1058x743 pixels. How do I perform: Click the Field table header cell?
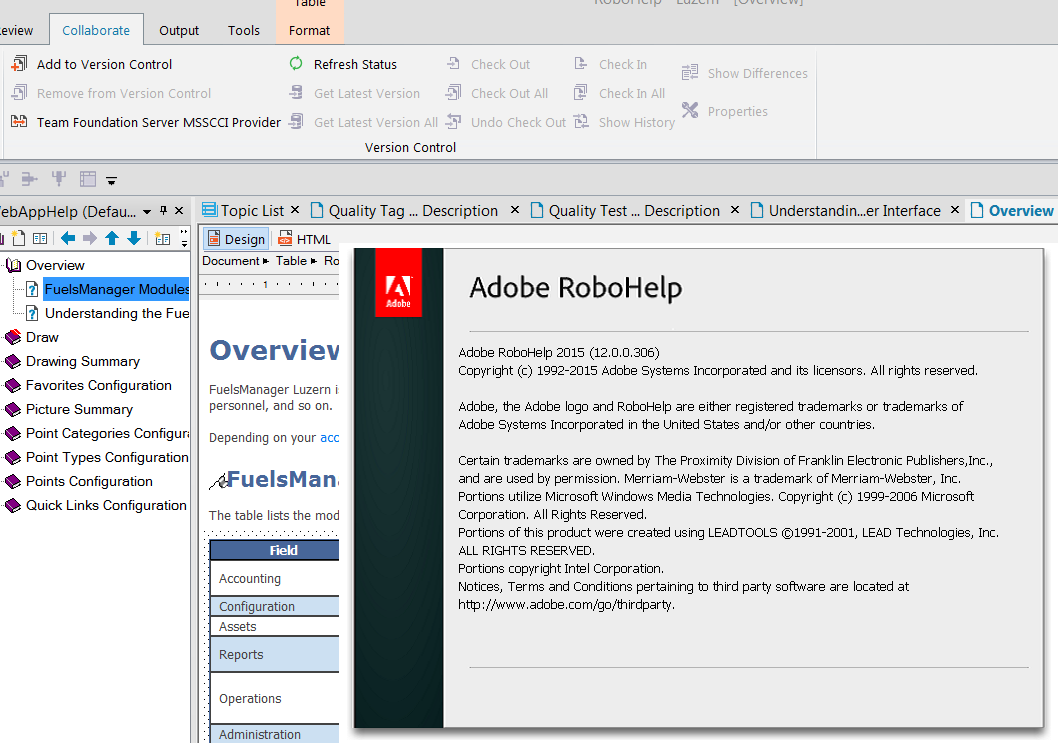[x=275, y=550]
